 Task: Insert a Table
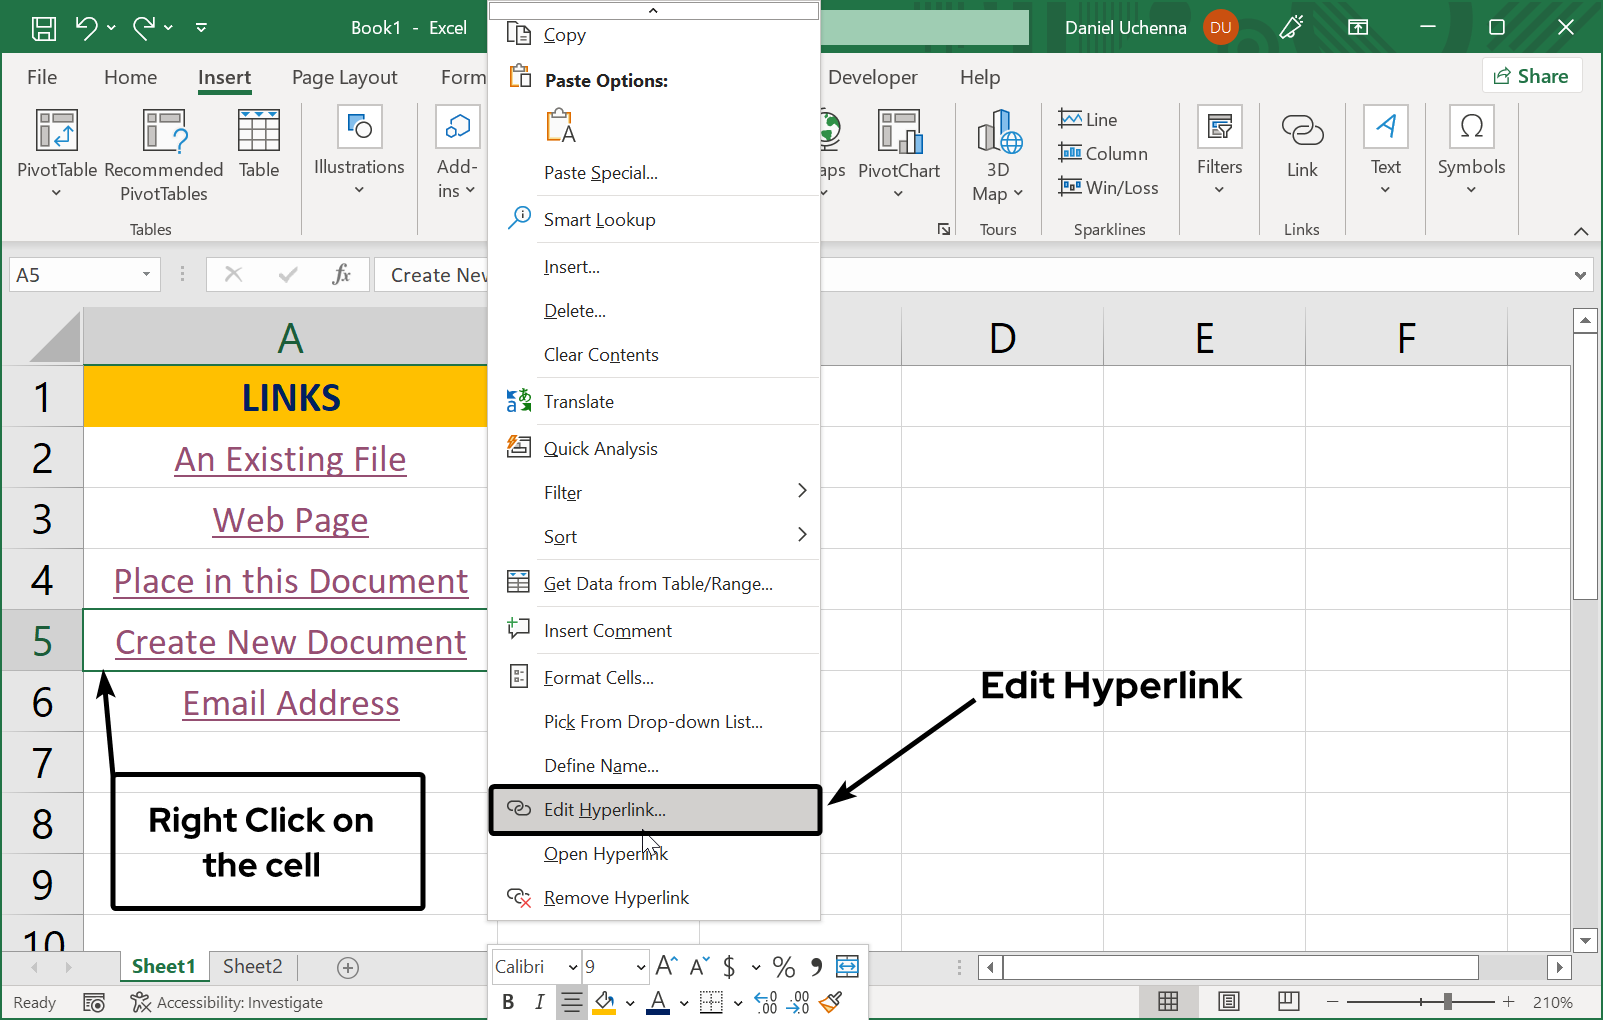258,145
